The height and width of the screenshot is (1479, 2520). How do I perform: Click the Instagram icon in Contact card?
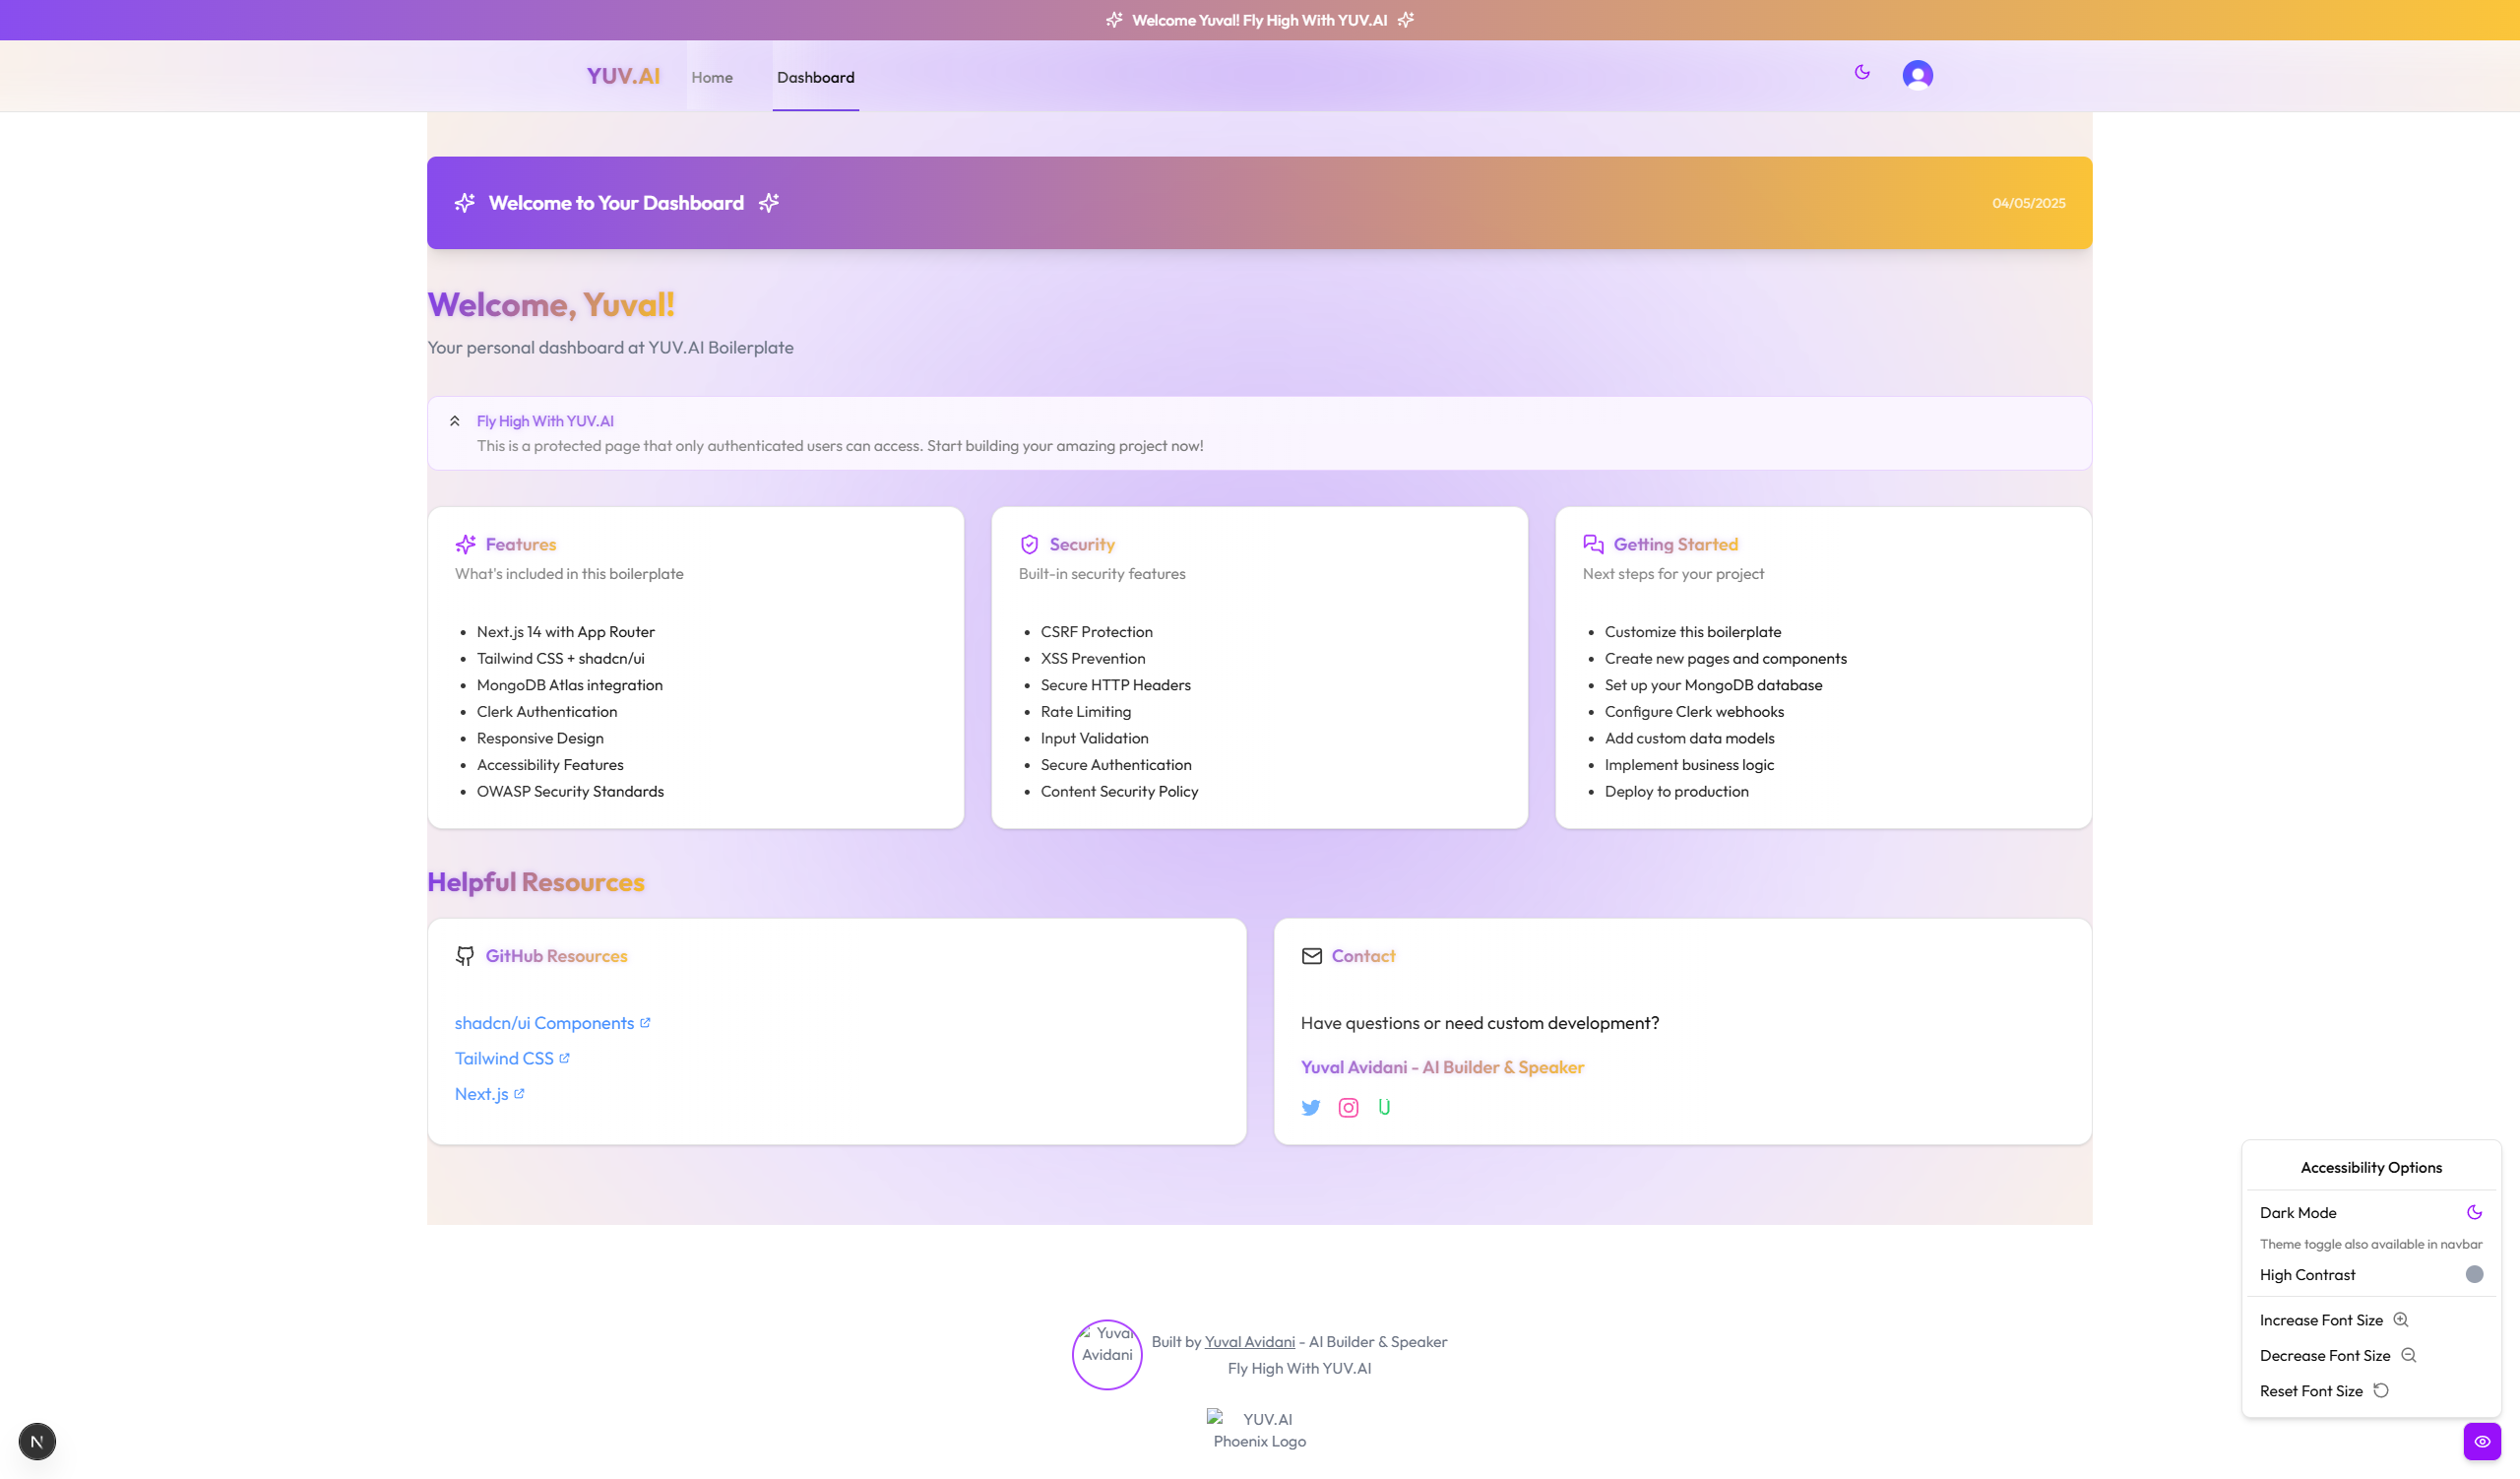point(1347,1107)
